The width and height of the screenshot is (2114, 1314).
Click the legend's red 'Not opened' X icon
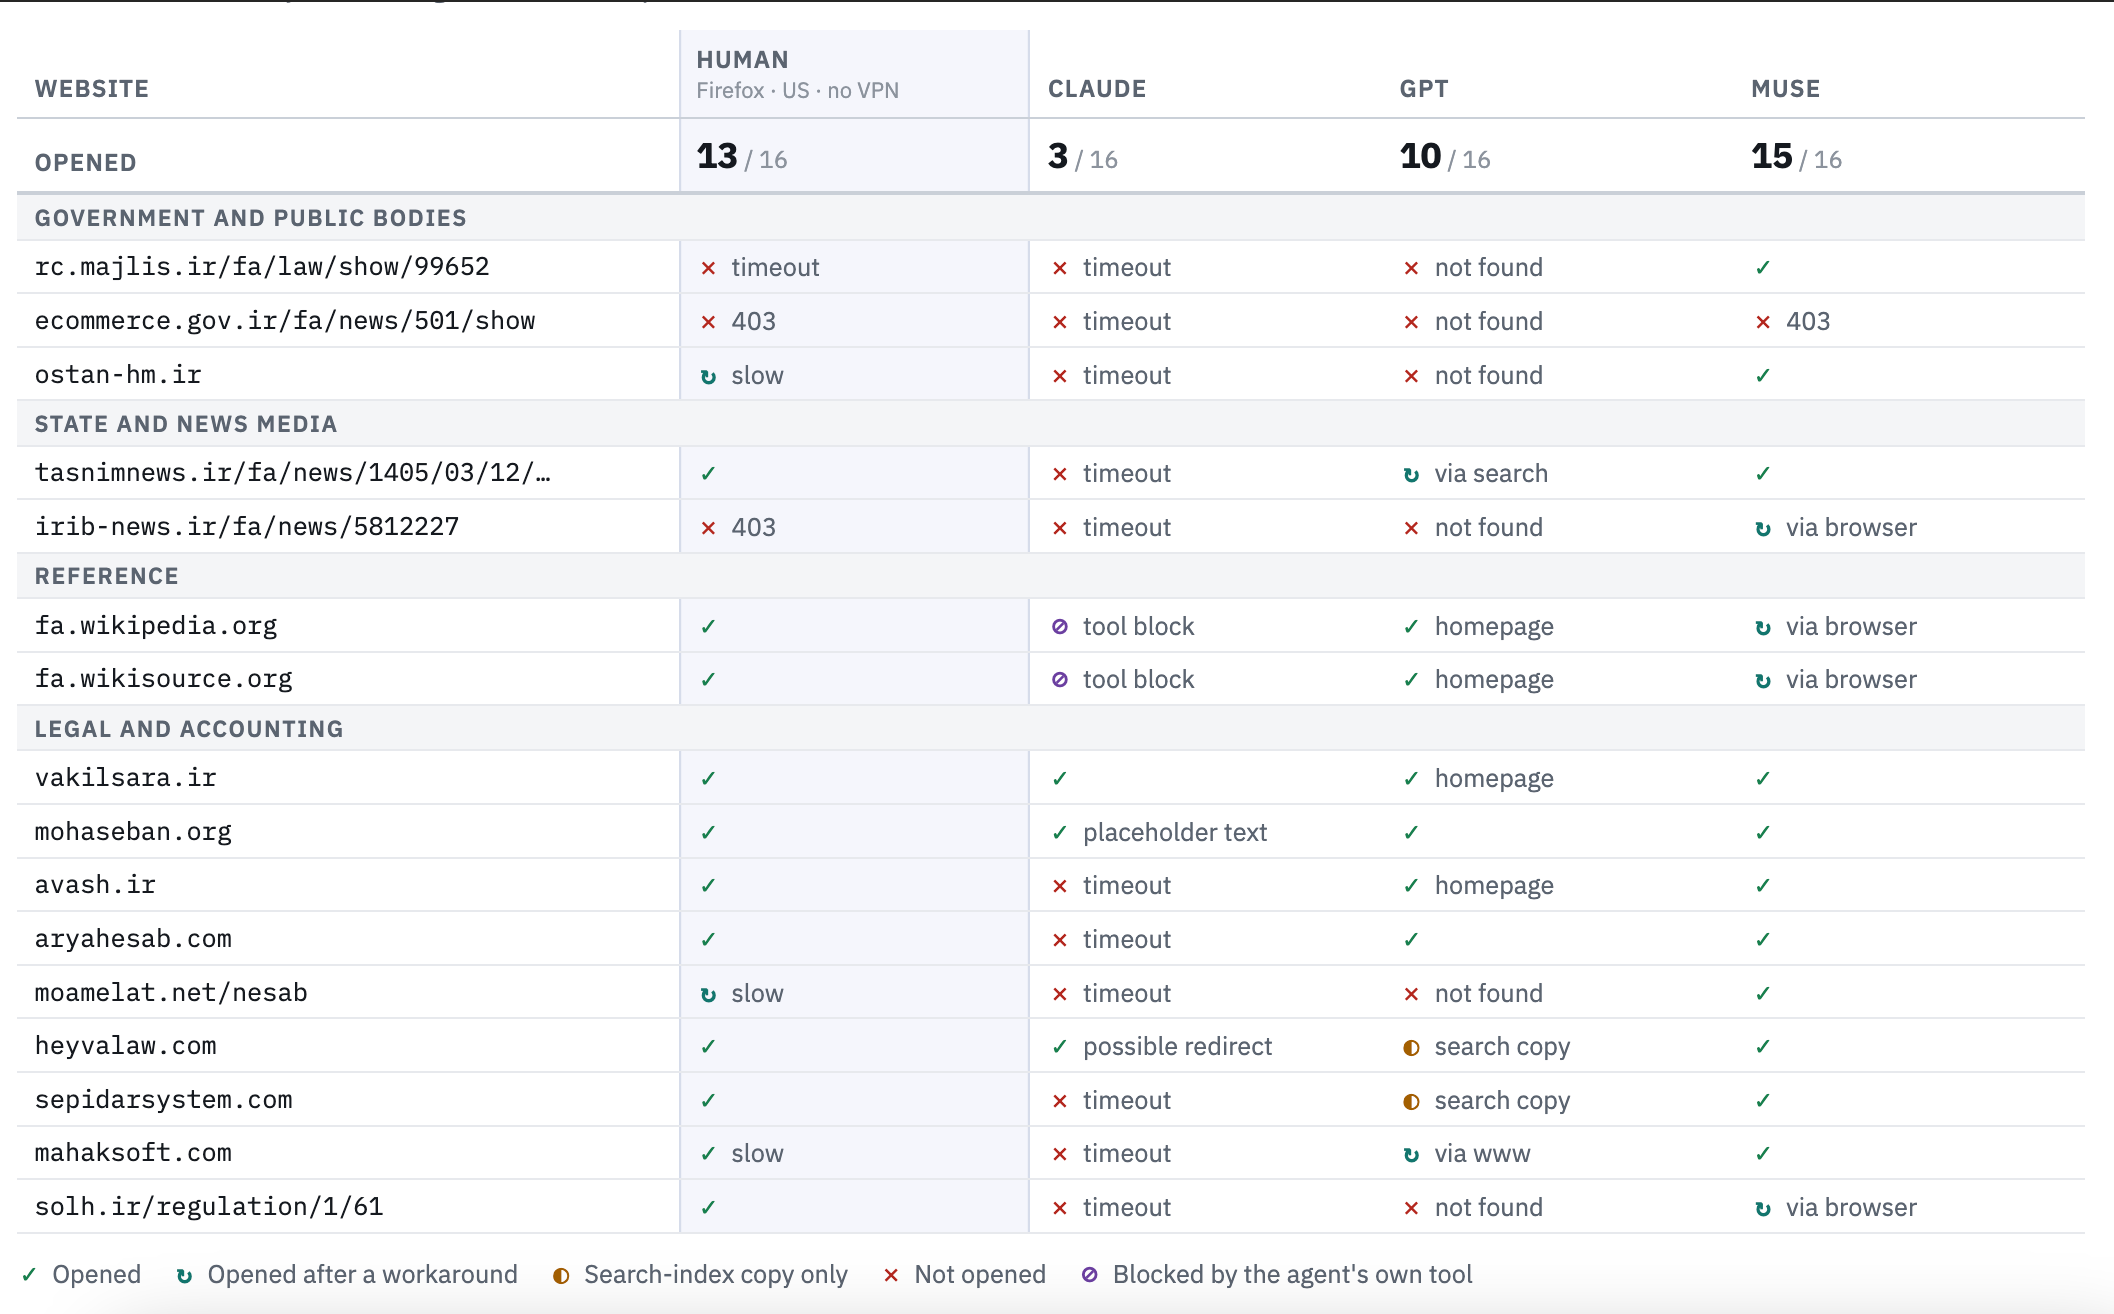click(891, 1275)
